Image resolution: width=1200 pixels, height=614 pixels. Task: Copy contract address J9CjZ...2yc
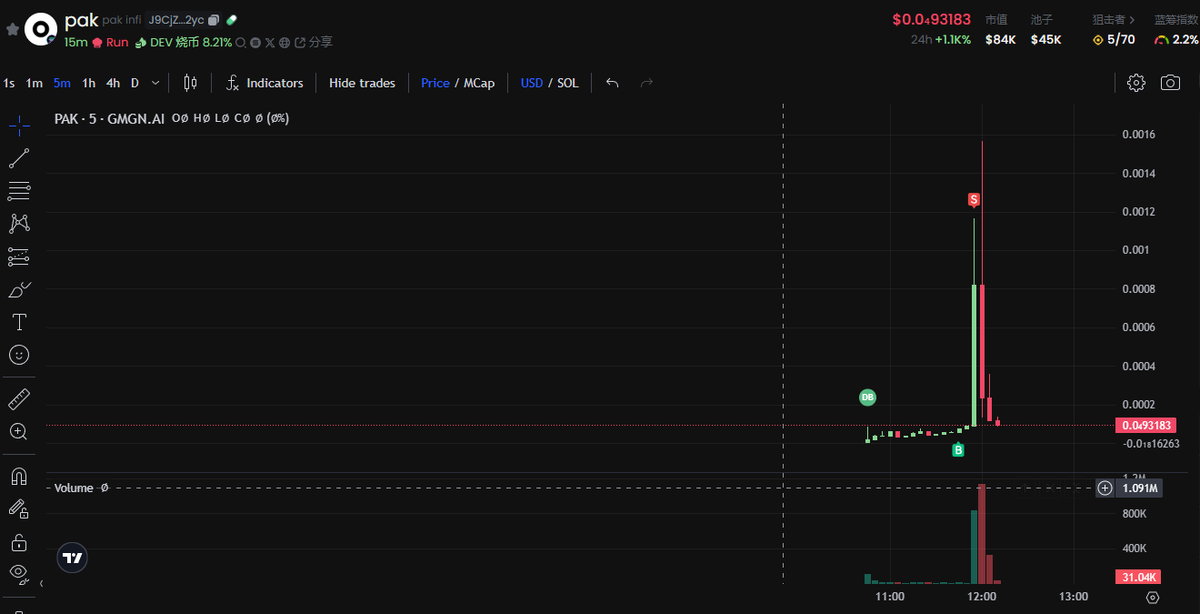[x=214, y=20]
